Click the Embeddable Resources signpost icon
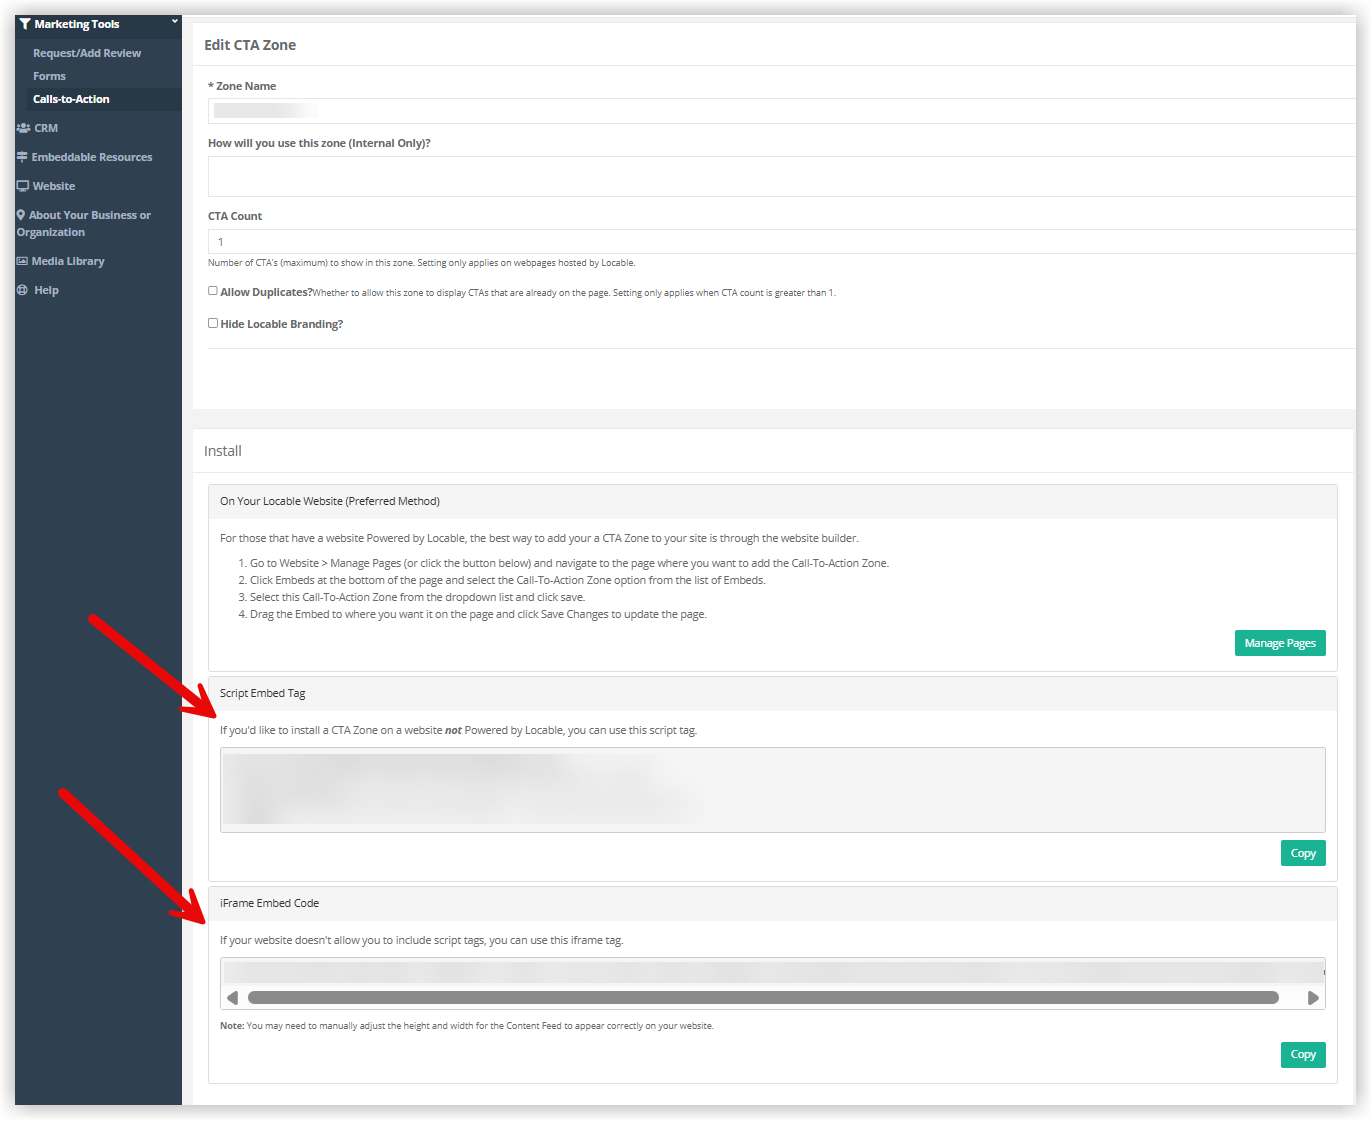1372x1121 pixels. (x=22, y=157)
